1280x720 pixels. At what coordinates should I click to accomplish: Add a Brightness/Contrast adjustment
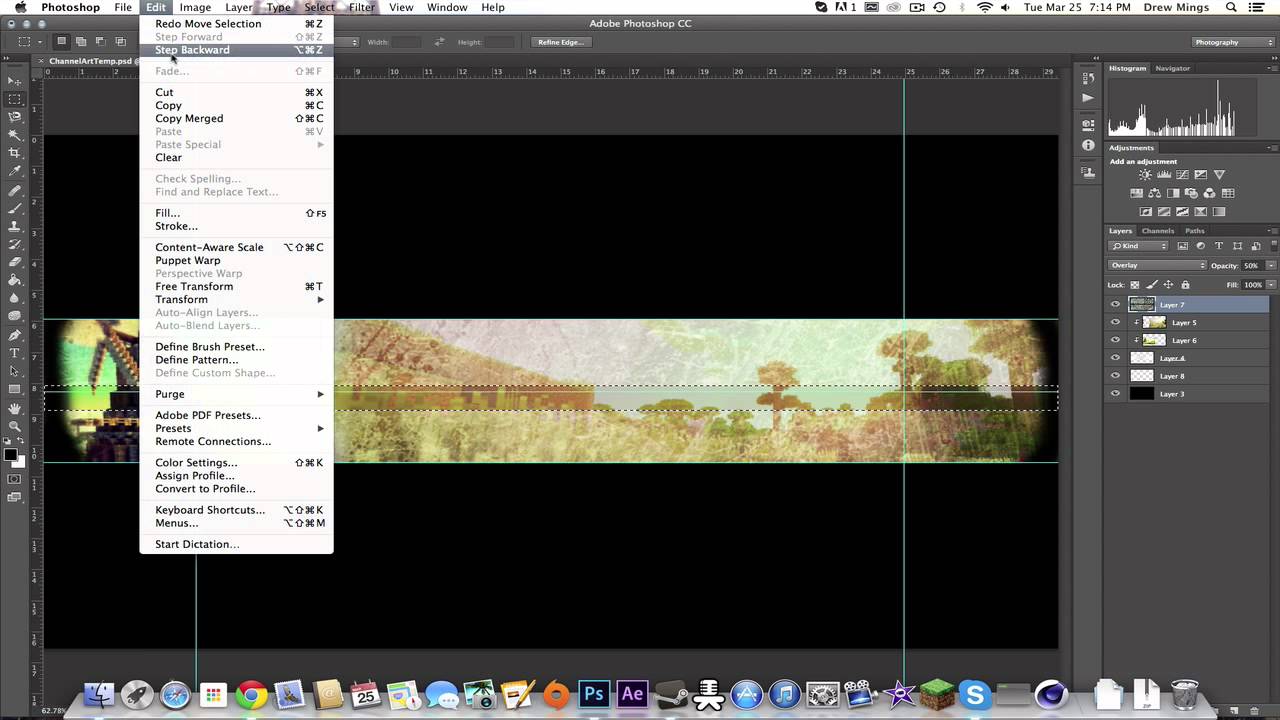[1145, 175]
